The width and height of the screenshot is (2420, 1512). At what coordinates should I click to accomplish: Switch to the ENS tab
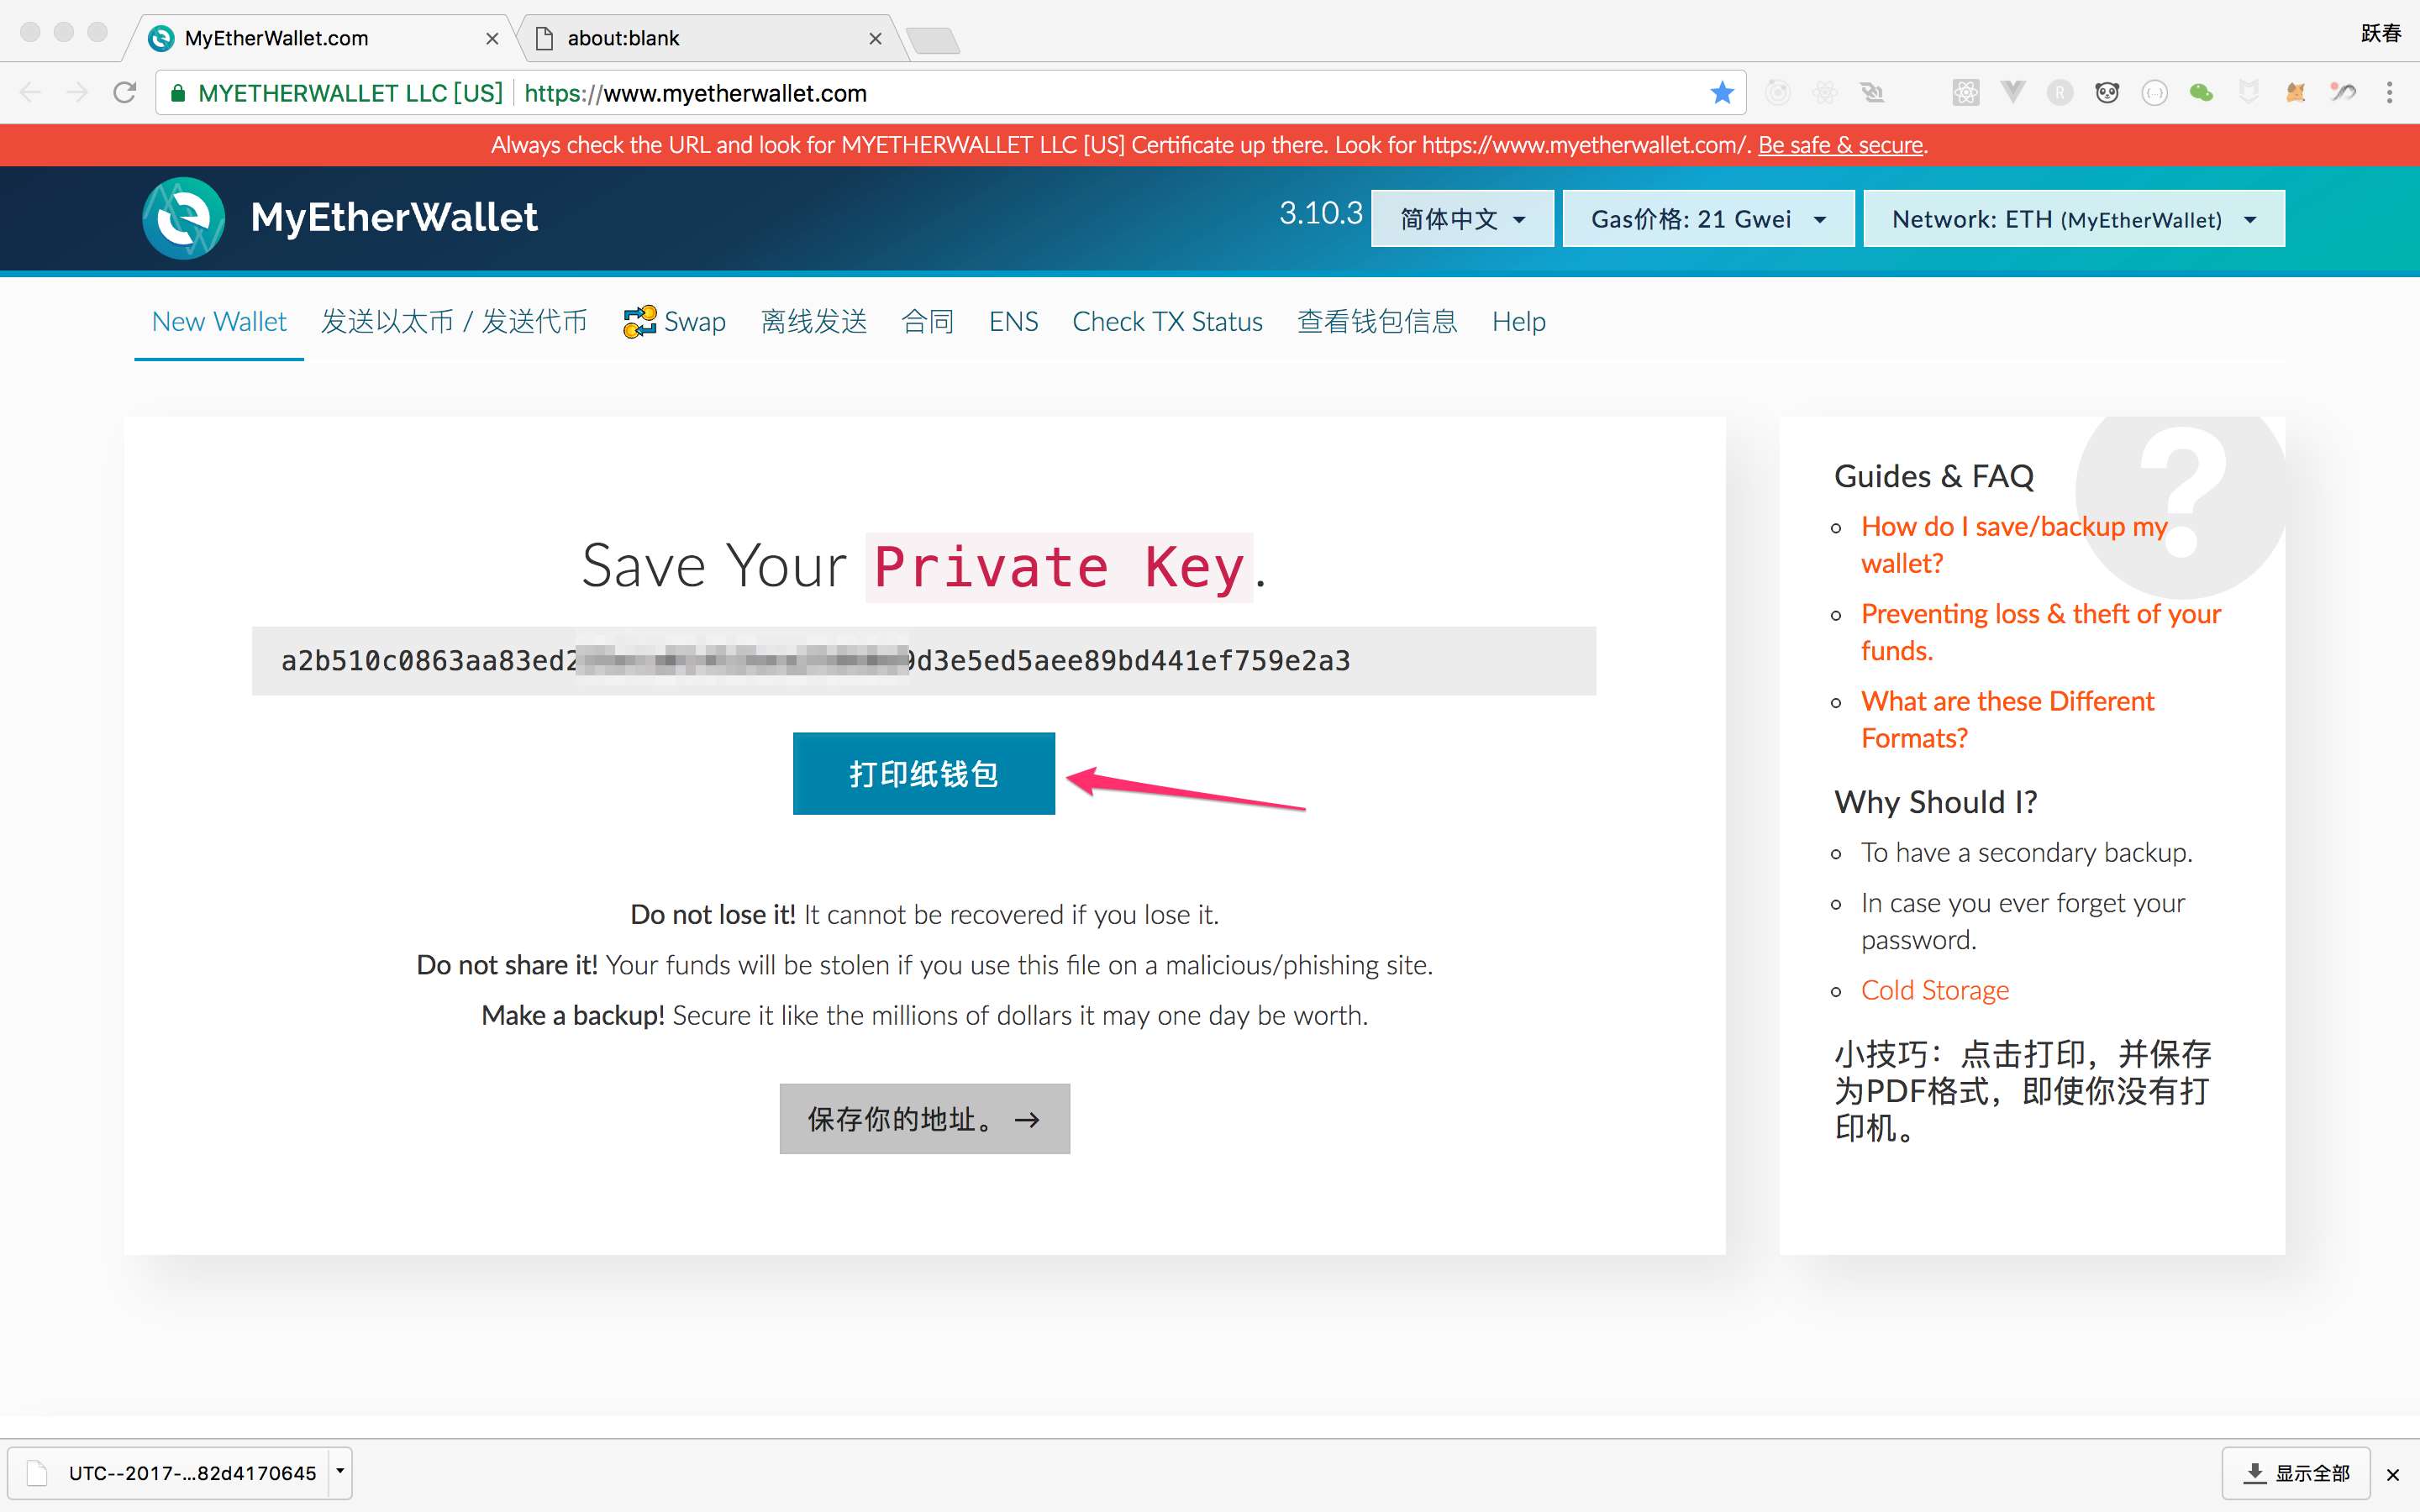coord(1013,322)
